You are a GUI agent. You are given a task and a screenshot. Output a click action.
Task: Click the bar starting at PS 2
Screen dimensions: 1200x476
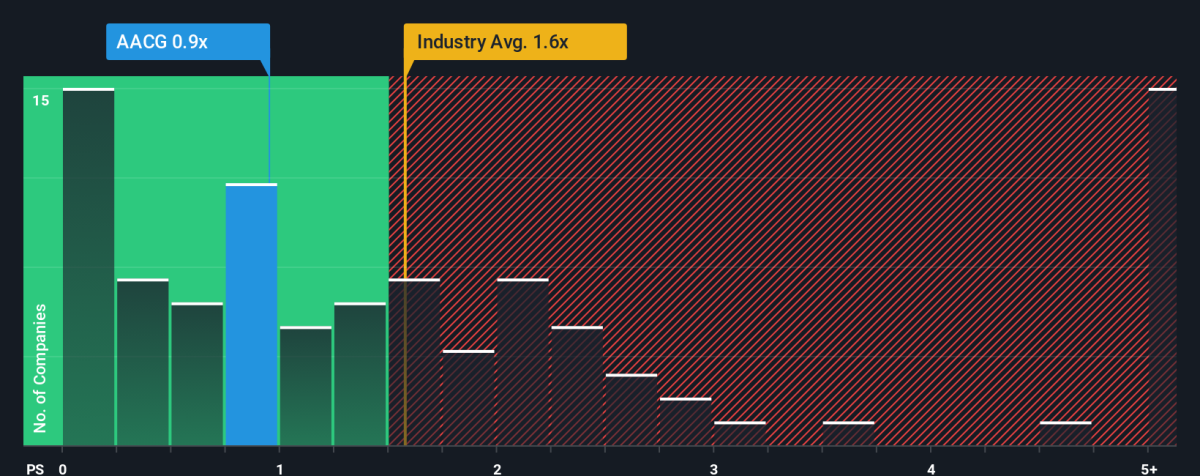click(x=523, y=362)
